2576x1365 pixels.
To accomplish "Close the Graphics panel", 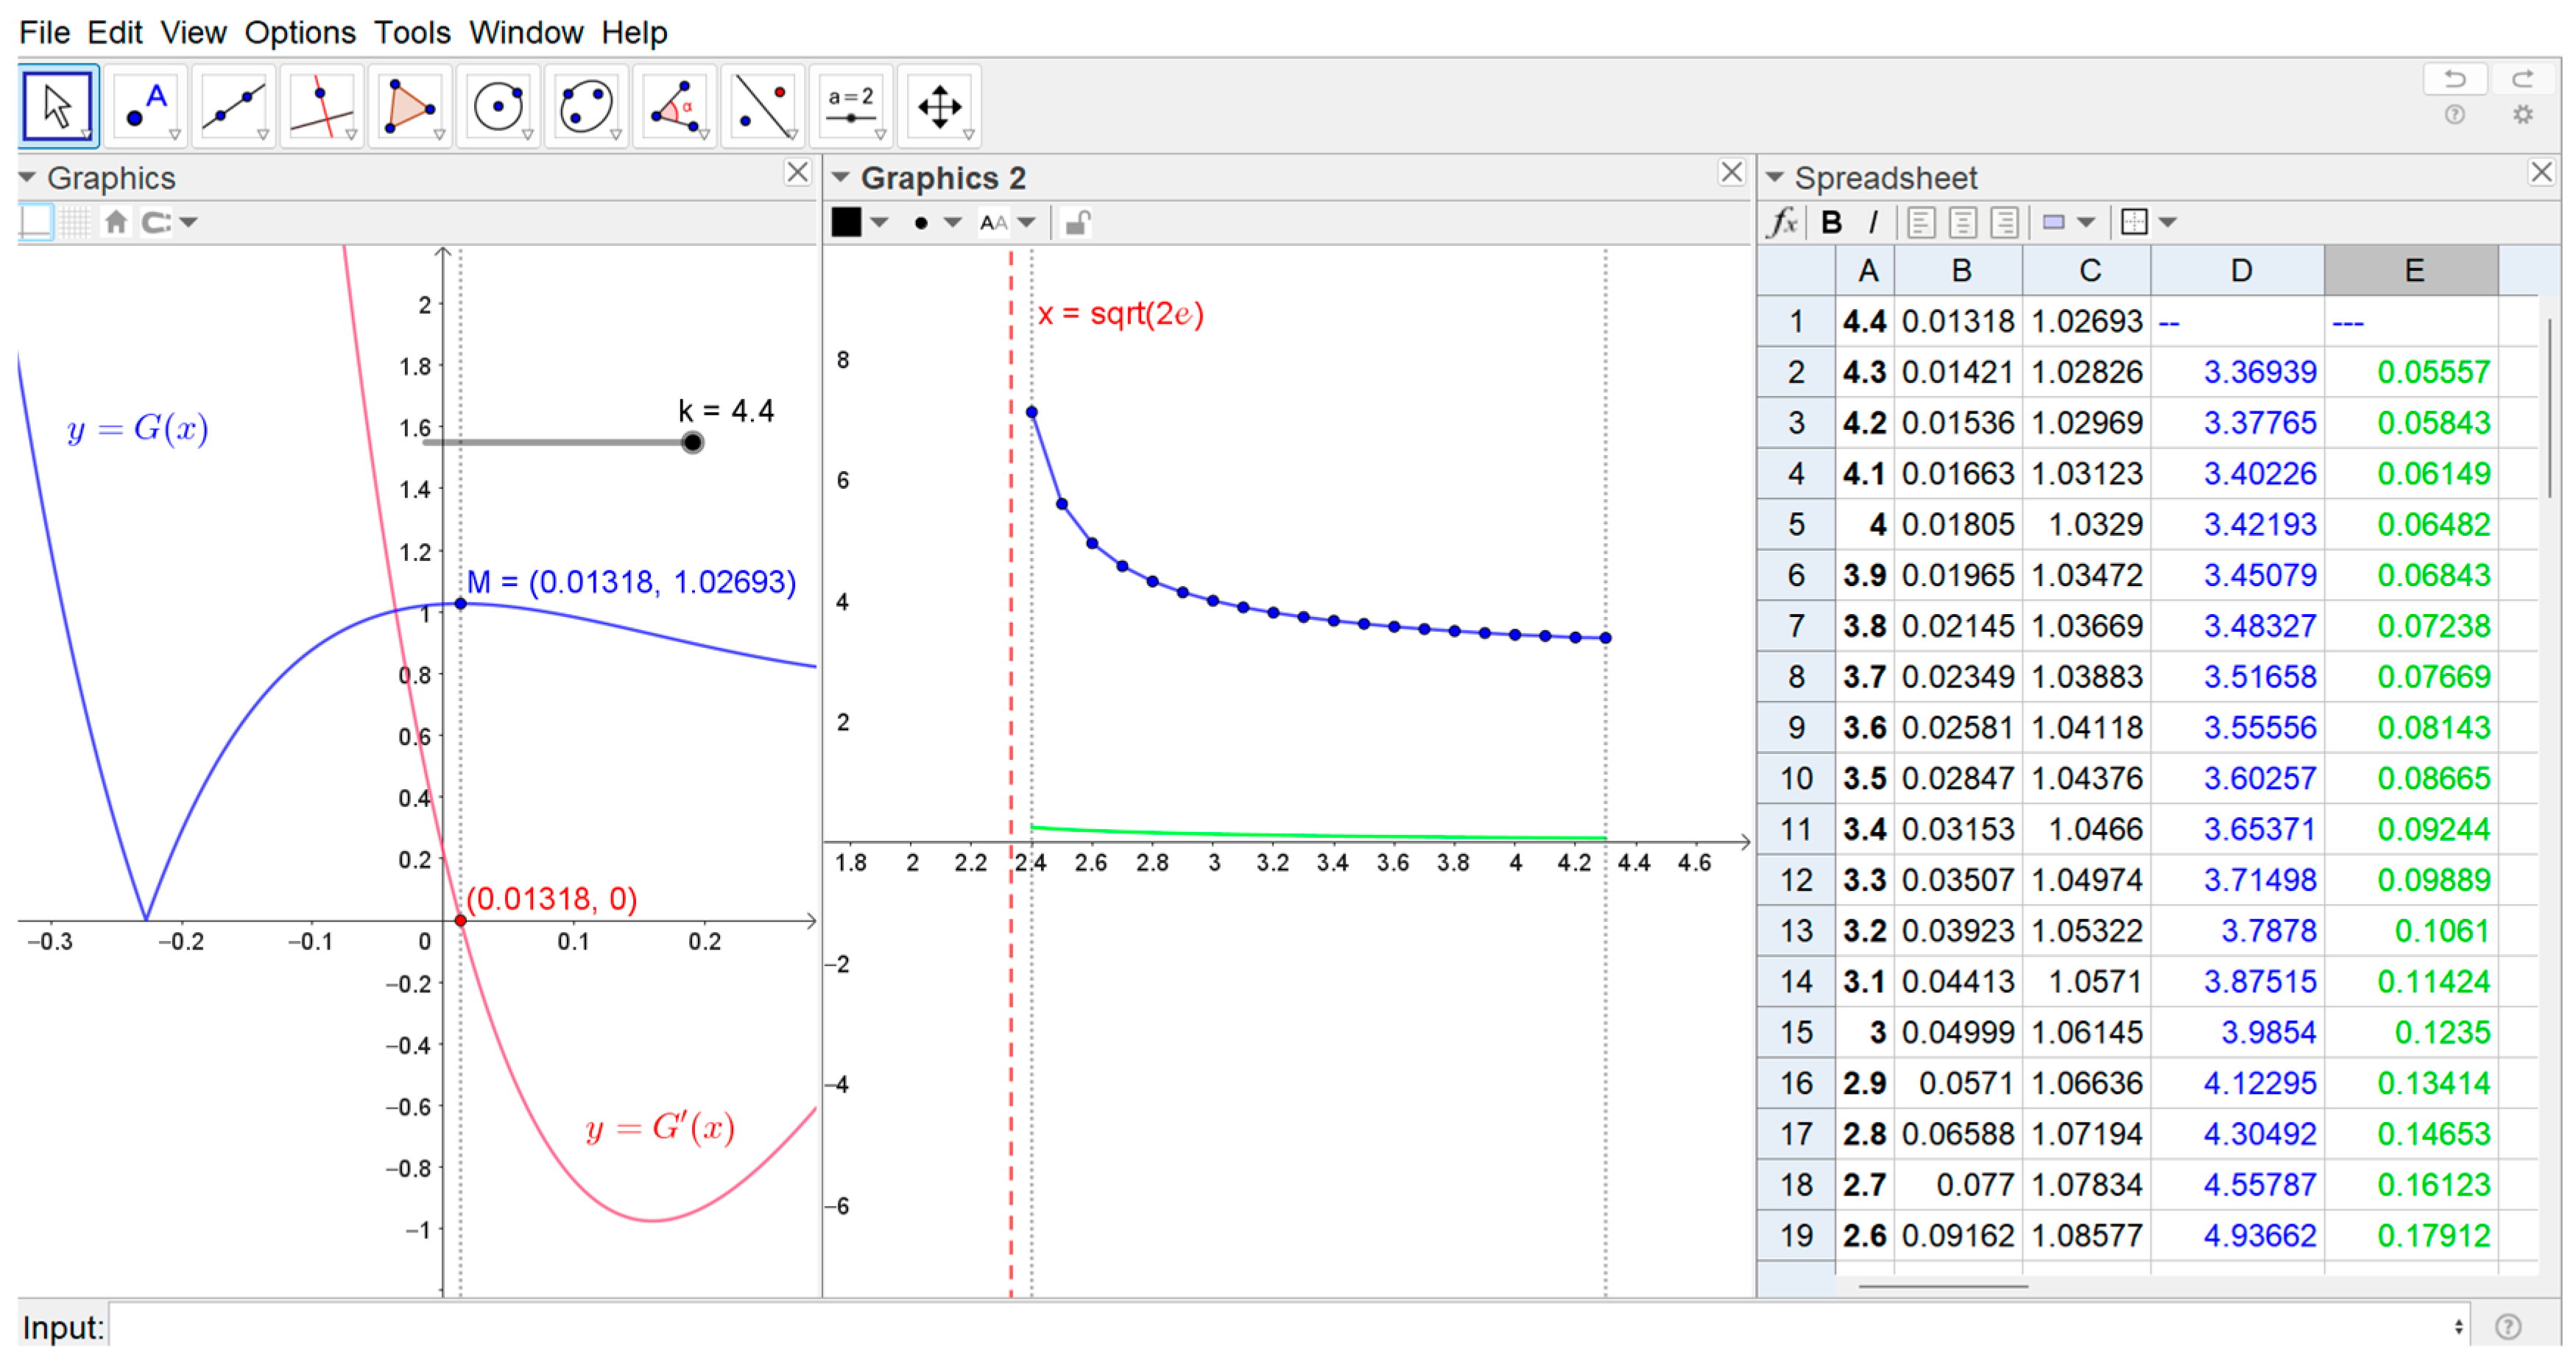I will coord(797,172).
